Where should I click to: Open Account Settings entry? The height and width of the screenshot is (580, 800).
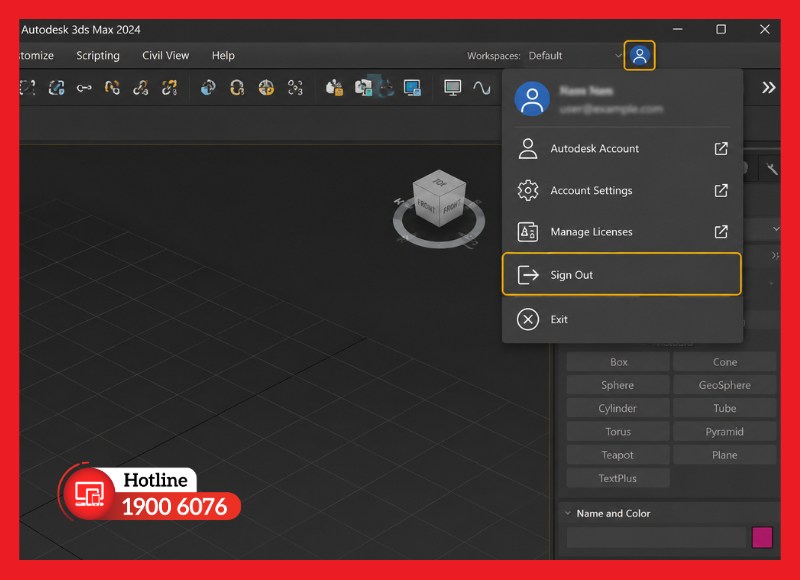click(x=621, y=190)
